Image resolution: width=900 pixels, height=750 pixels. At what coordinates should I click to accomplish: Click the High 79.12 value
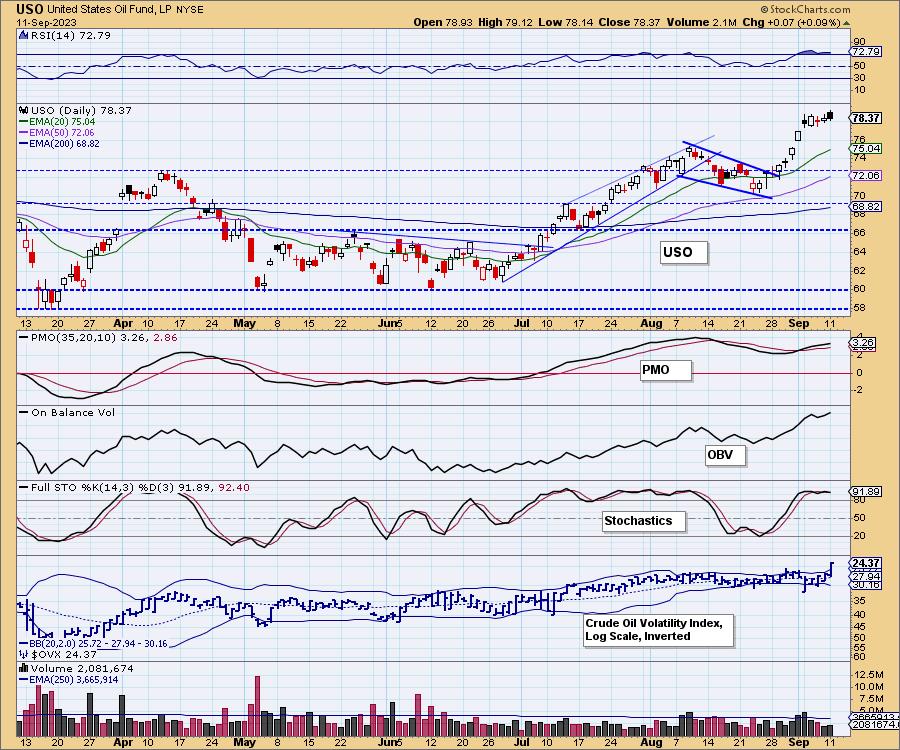click(505, 22)
